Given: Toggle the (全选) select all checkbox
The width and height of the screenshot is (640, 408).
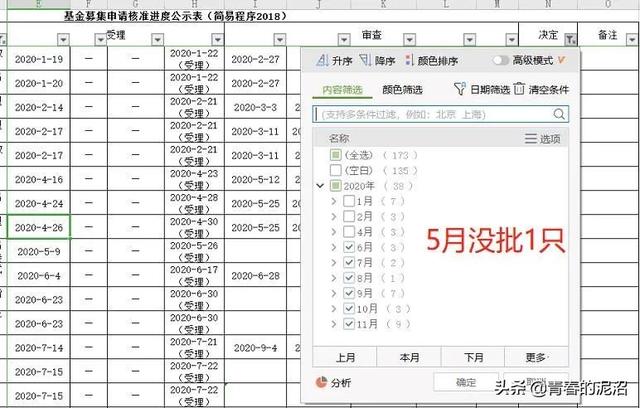Looking at the screenshot, I should click(x=335, y=156).
